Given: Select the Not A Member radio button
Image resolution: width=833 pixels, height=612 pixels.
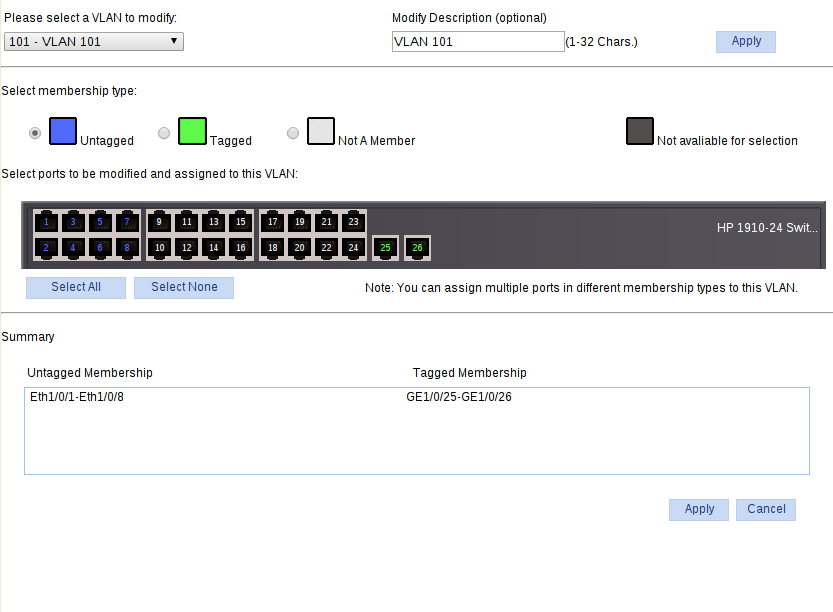Looking at the screenshot, I should click(293, 133).
